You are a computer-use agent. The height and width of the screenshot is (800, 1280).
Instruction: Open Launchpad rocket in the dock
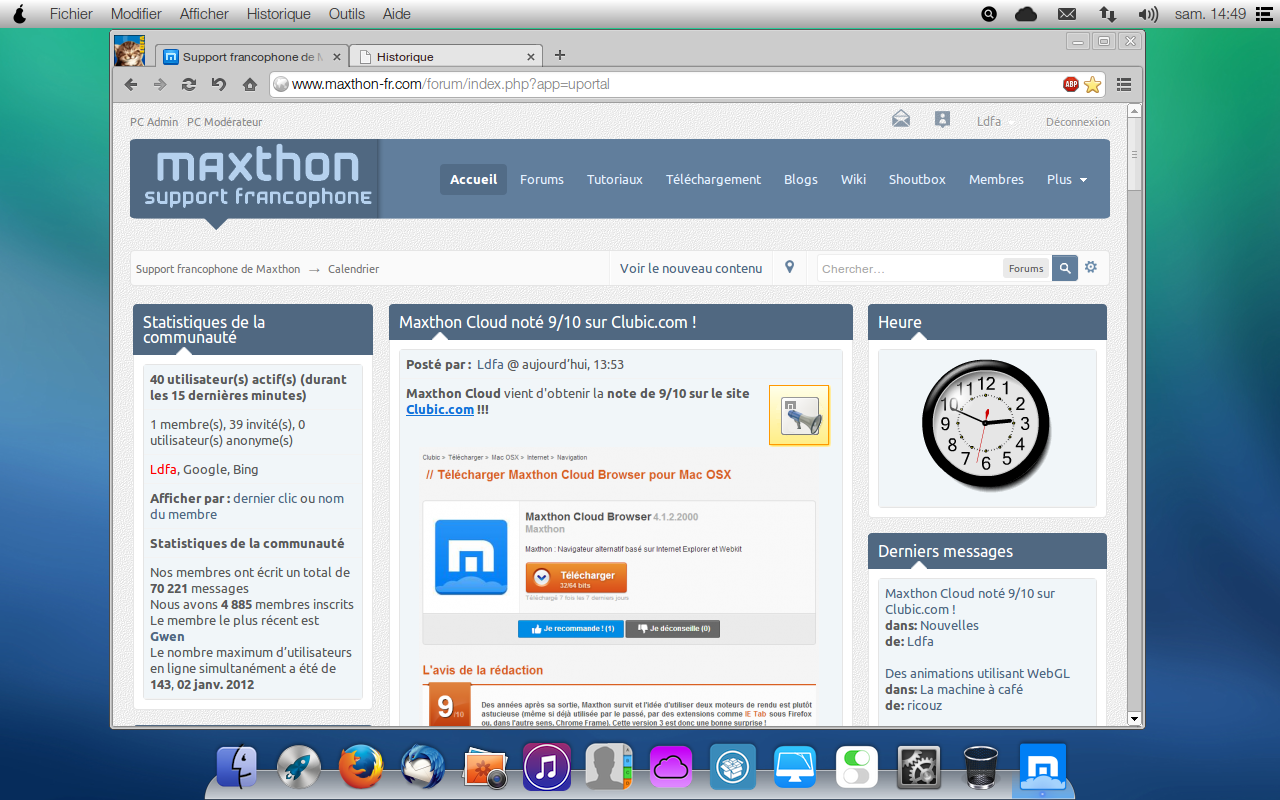[299, 768]
